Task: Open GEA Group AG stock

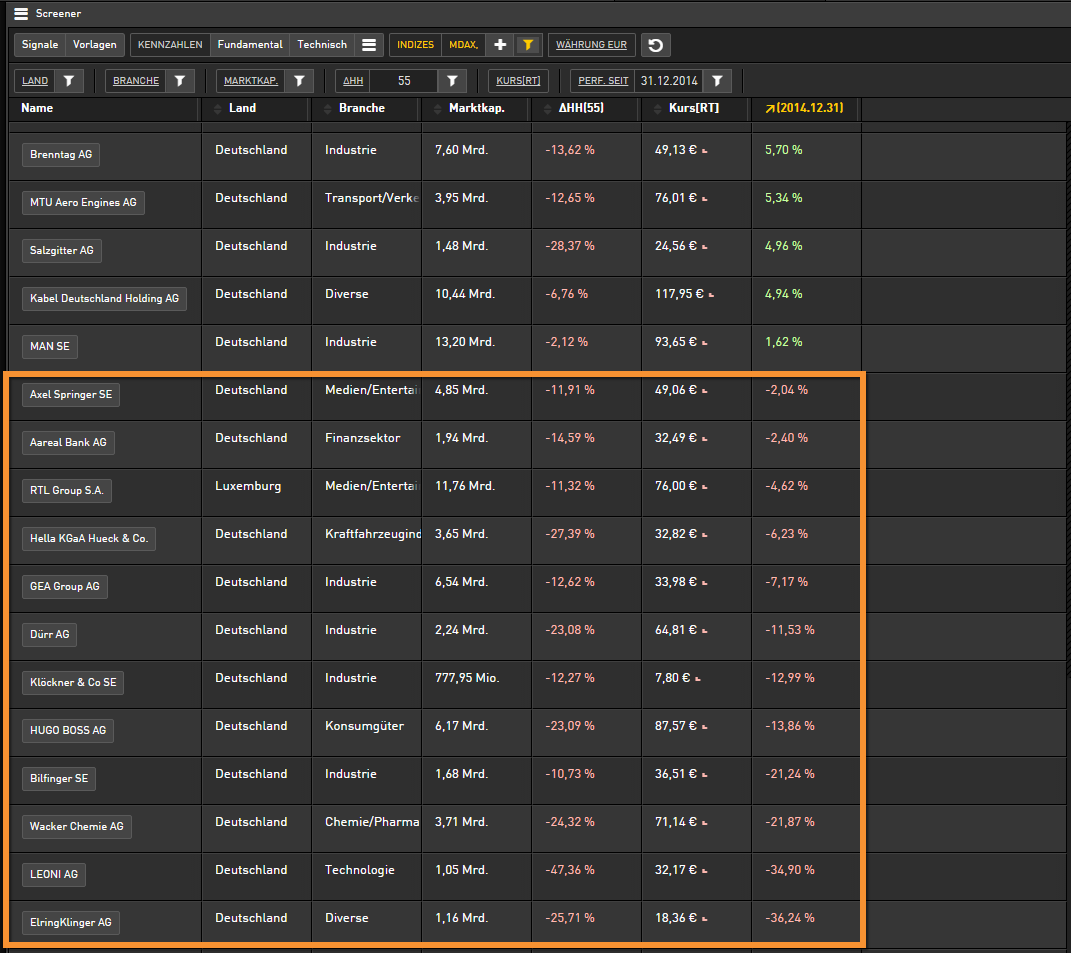Action: click(65, 586)
